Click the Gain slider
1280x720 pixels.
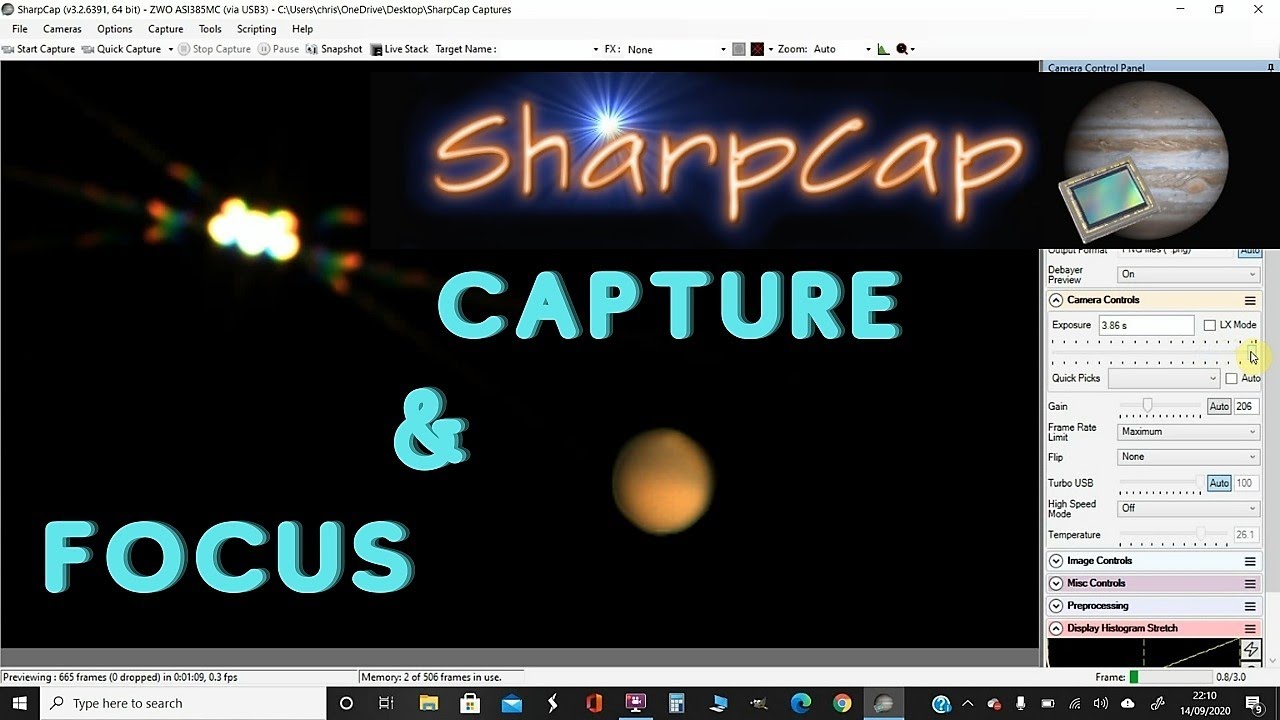point(1160,406)
